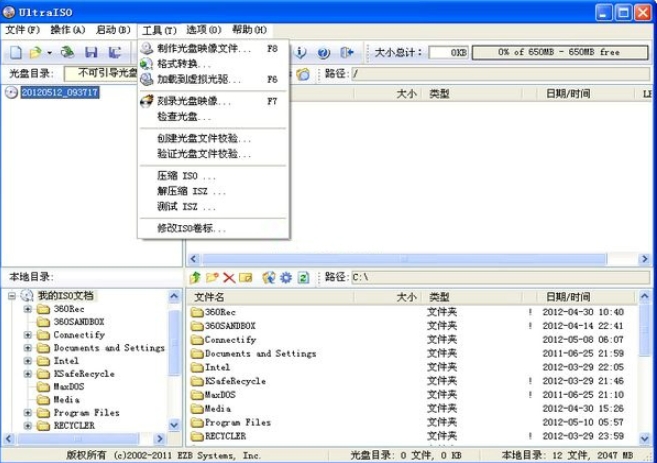Click the disc list horizontal scrollbar thumb
This screenshot has height=463, width=657.
pos(404,259)
